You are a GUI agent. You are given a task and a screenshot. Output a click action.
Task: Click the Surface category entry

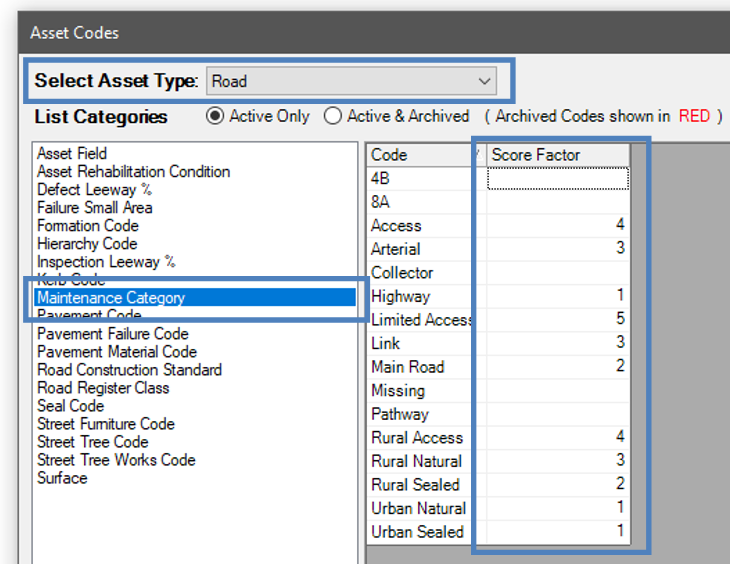[62, 478]
